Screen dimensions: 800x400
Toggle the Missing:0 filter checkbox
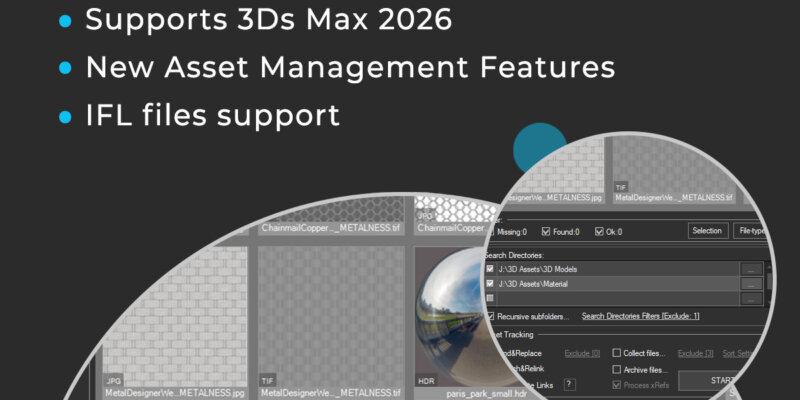[490, 232]
